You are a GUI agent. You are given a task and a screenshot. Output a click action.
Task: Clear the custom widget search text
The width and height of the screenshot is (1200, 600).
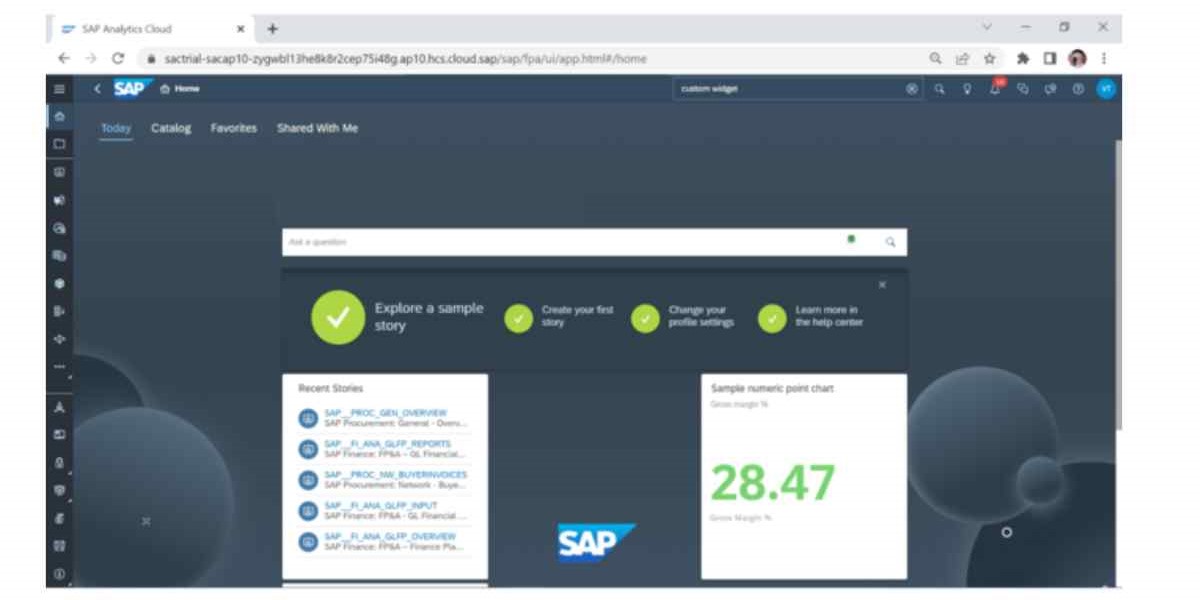pos(912,89)
